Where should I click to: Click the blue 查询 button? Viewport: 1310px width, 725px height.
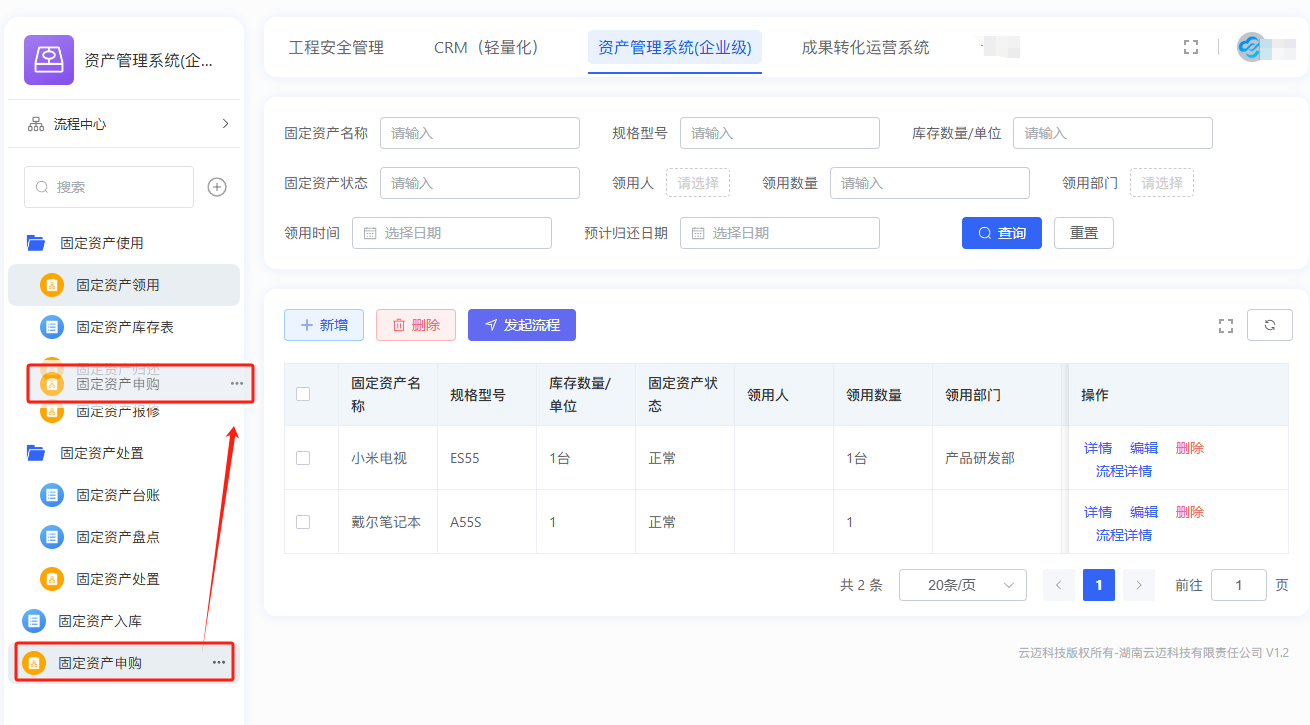(x=1001, y=233)
